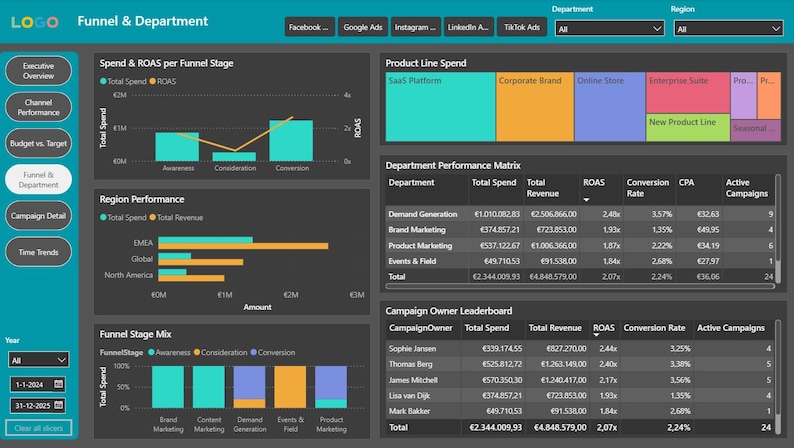Click Total Revenue legend in Region Performance

[x=176, y=218]
